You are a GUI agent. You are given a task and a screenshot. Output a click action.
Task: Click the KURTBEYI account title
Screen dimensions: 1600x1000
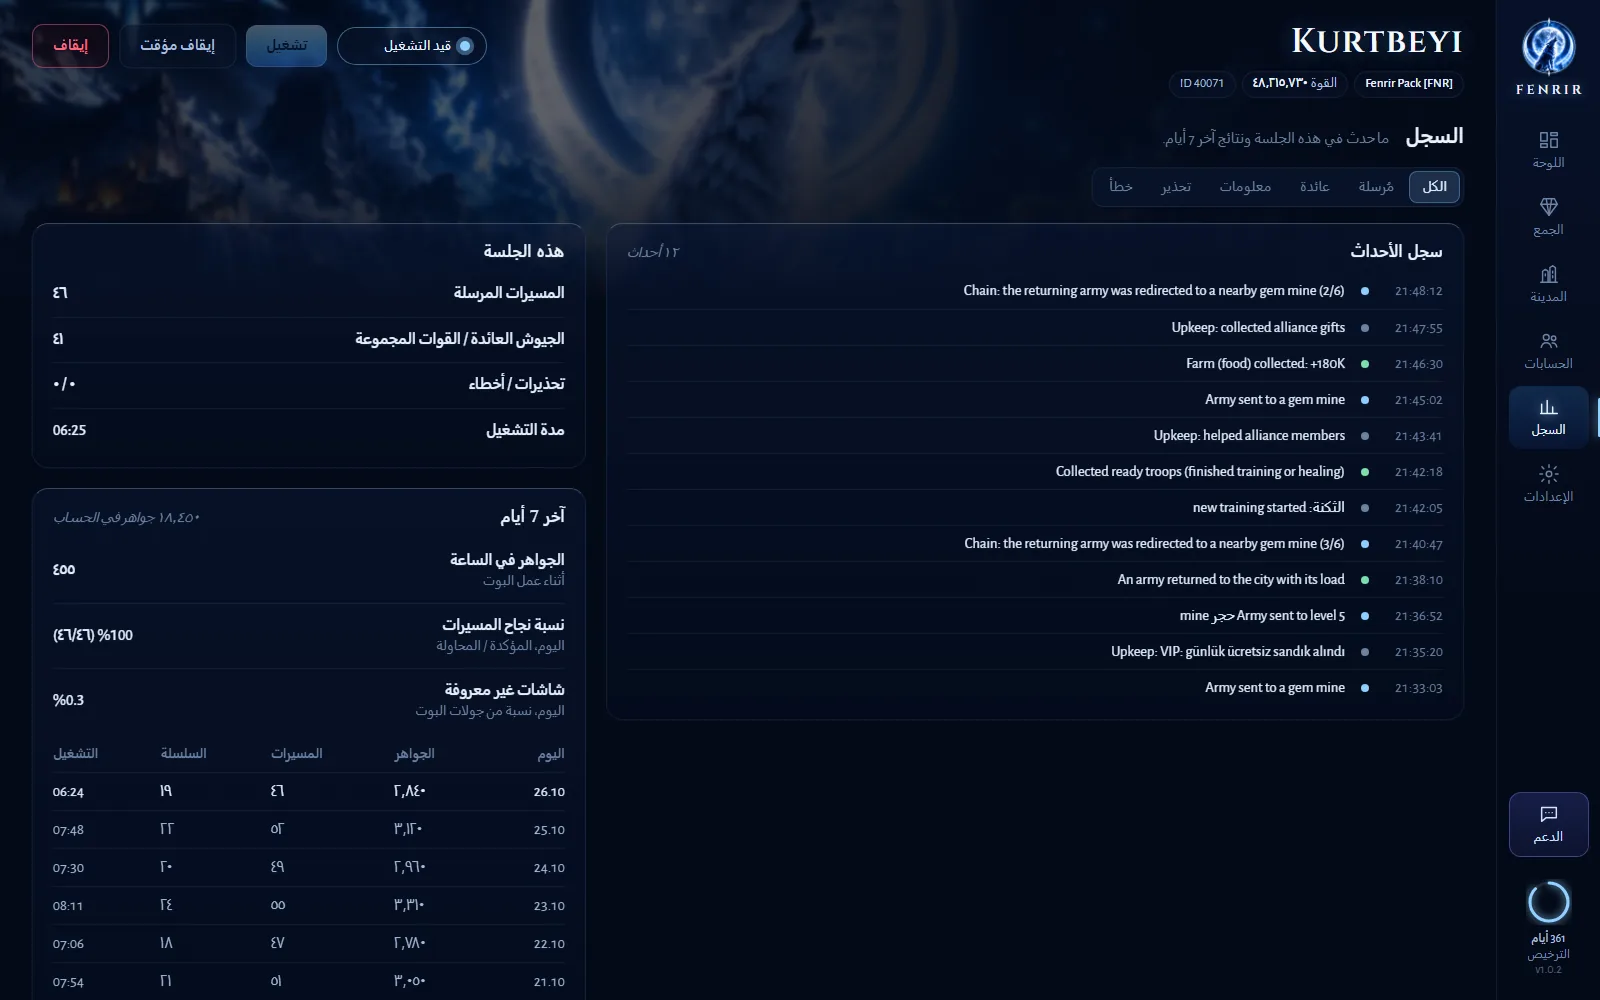point(1376,41)
